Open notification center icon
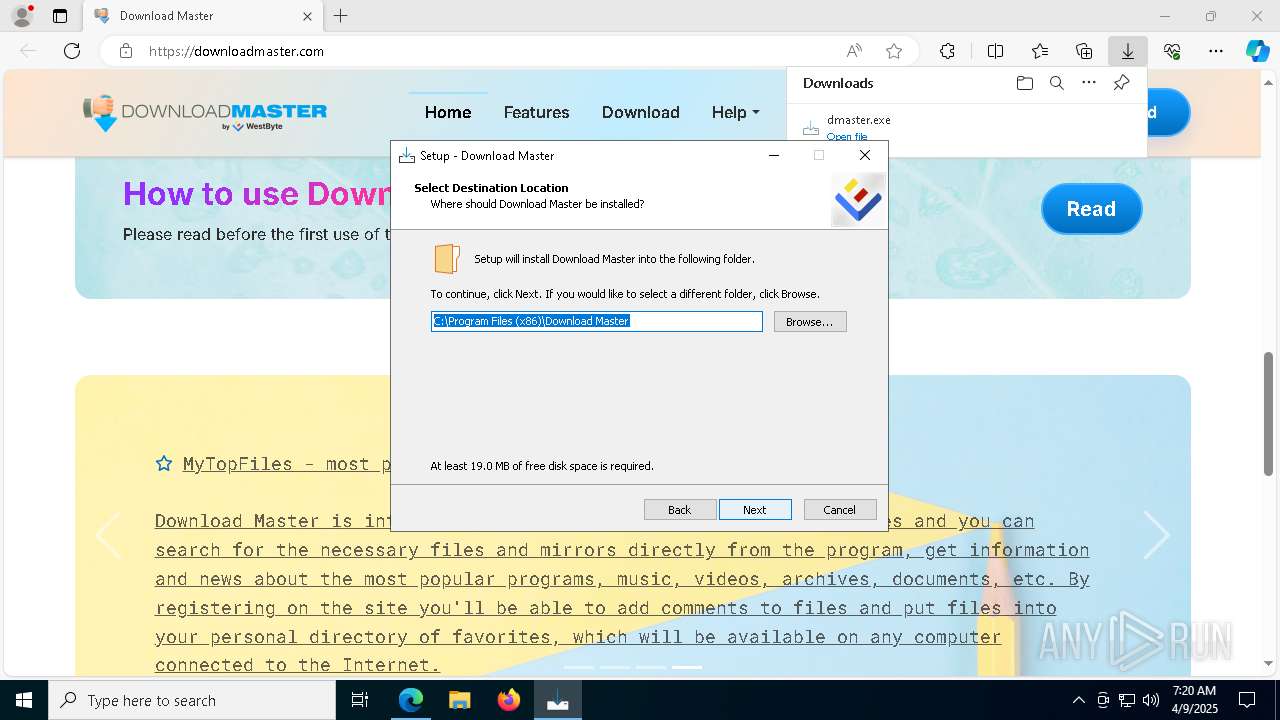This screenshot has height=720, width=1280. [1247, 700]
